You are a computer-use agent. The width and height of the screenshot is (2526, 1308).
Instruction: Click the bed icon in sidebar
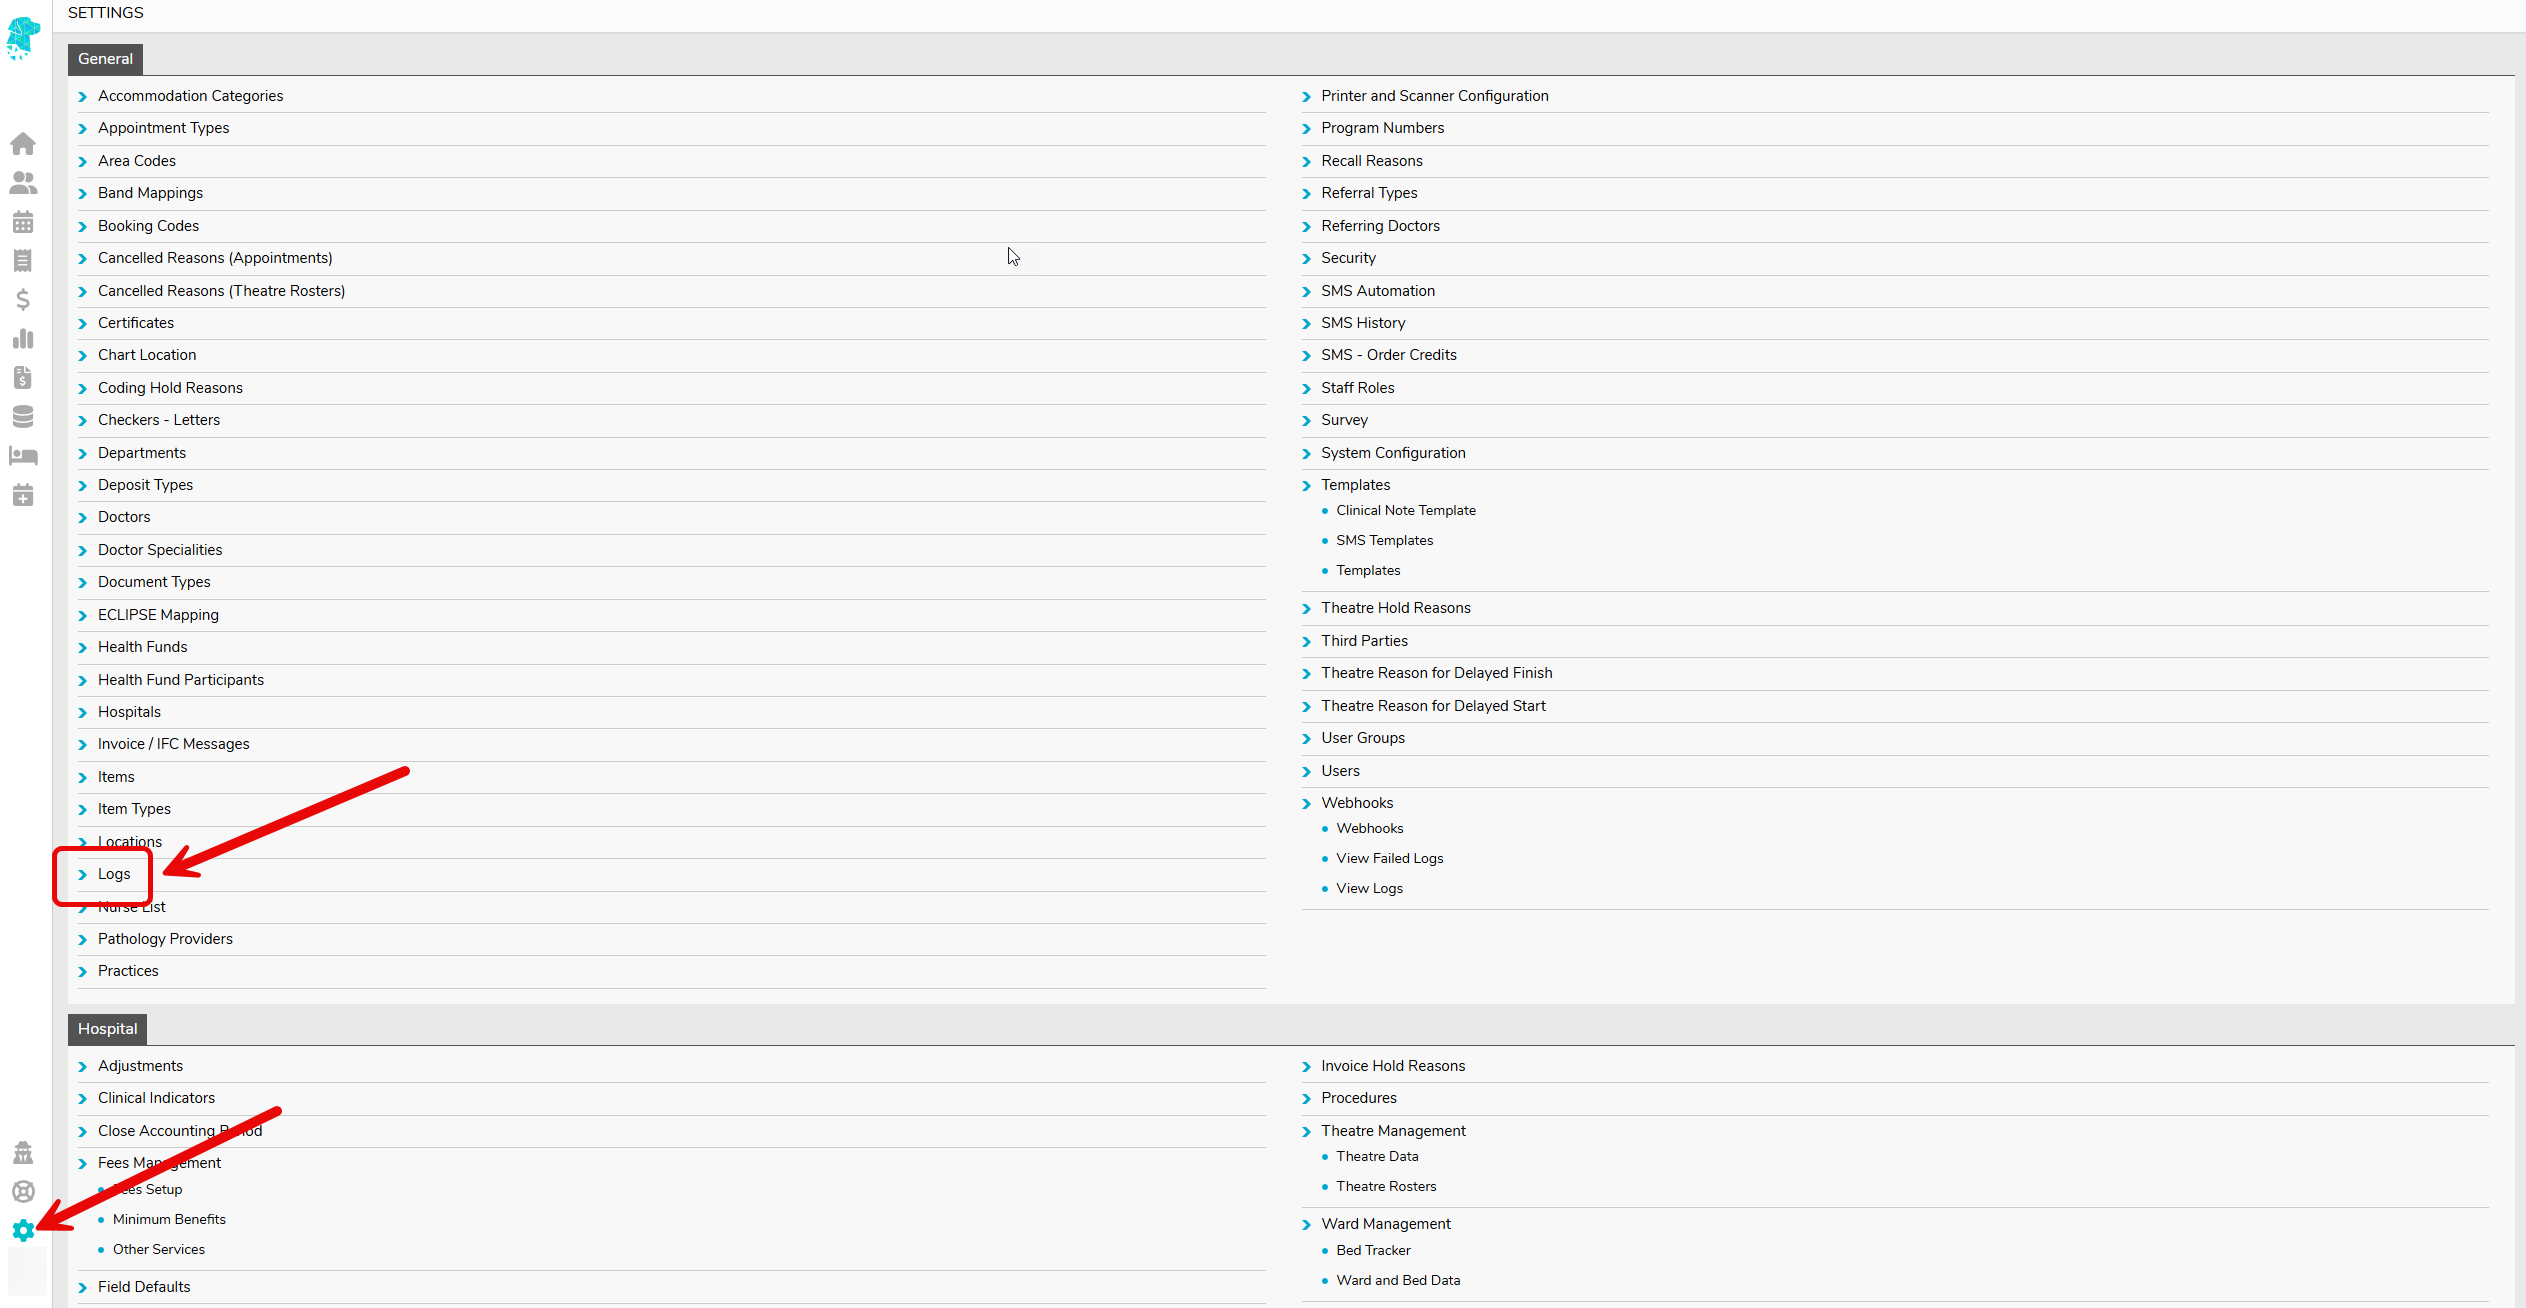23,456
